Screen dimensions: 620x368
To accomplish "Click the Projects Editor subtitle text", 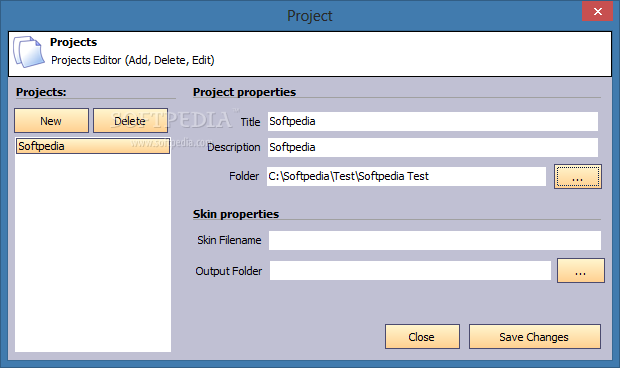I will [x=133, y=60].
